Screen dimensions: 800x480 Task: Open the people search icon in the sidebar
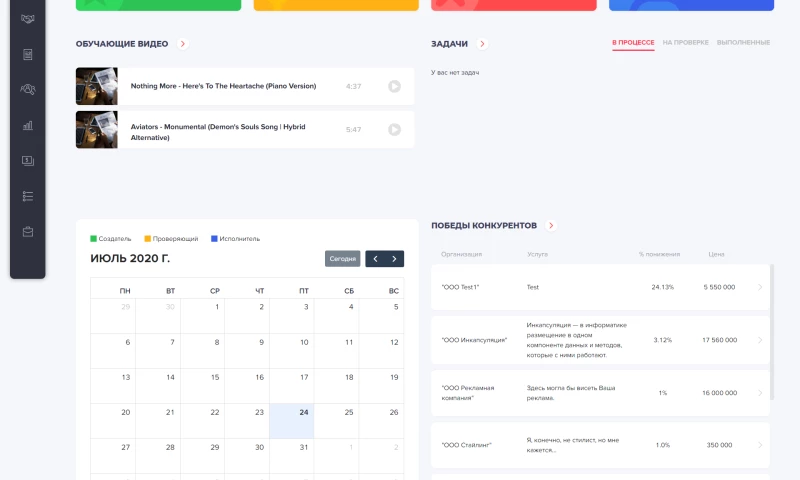pyautogui.click(x=28, y=90)
